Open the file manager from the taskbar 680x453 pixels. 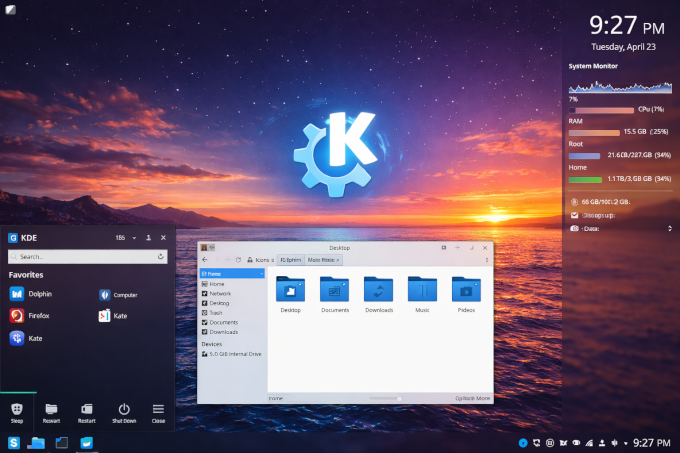[x=37, y=442]
